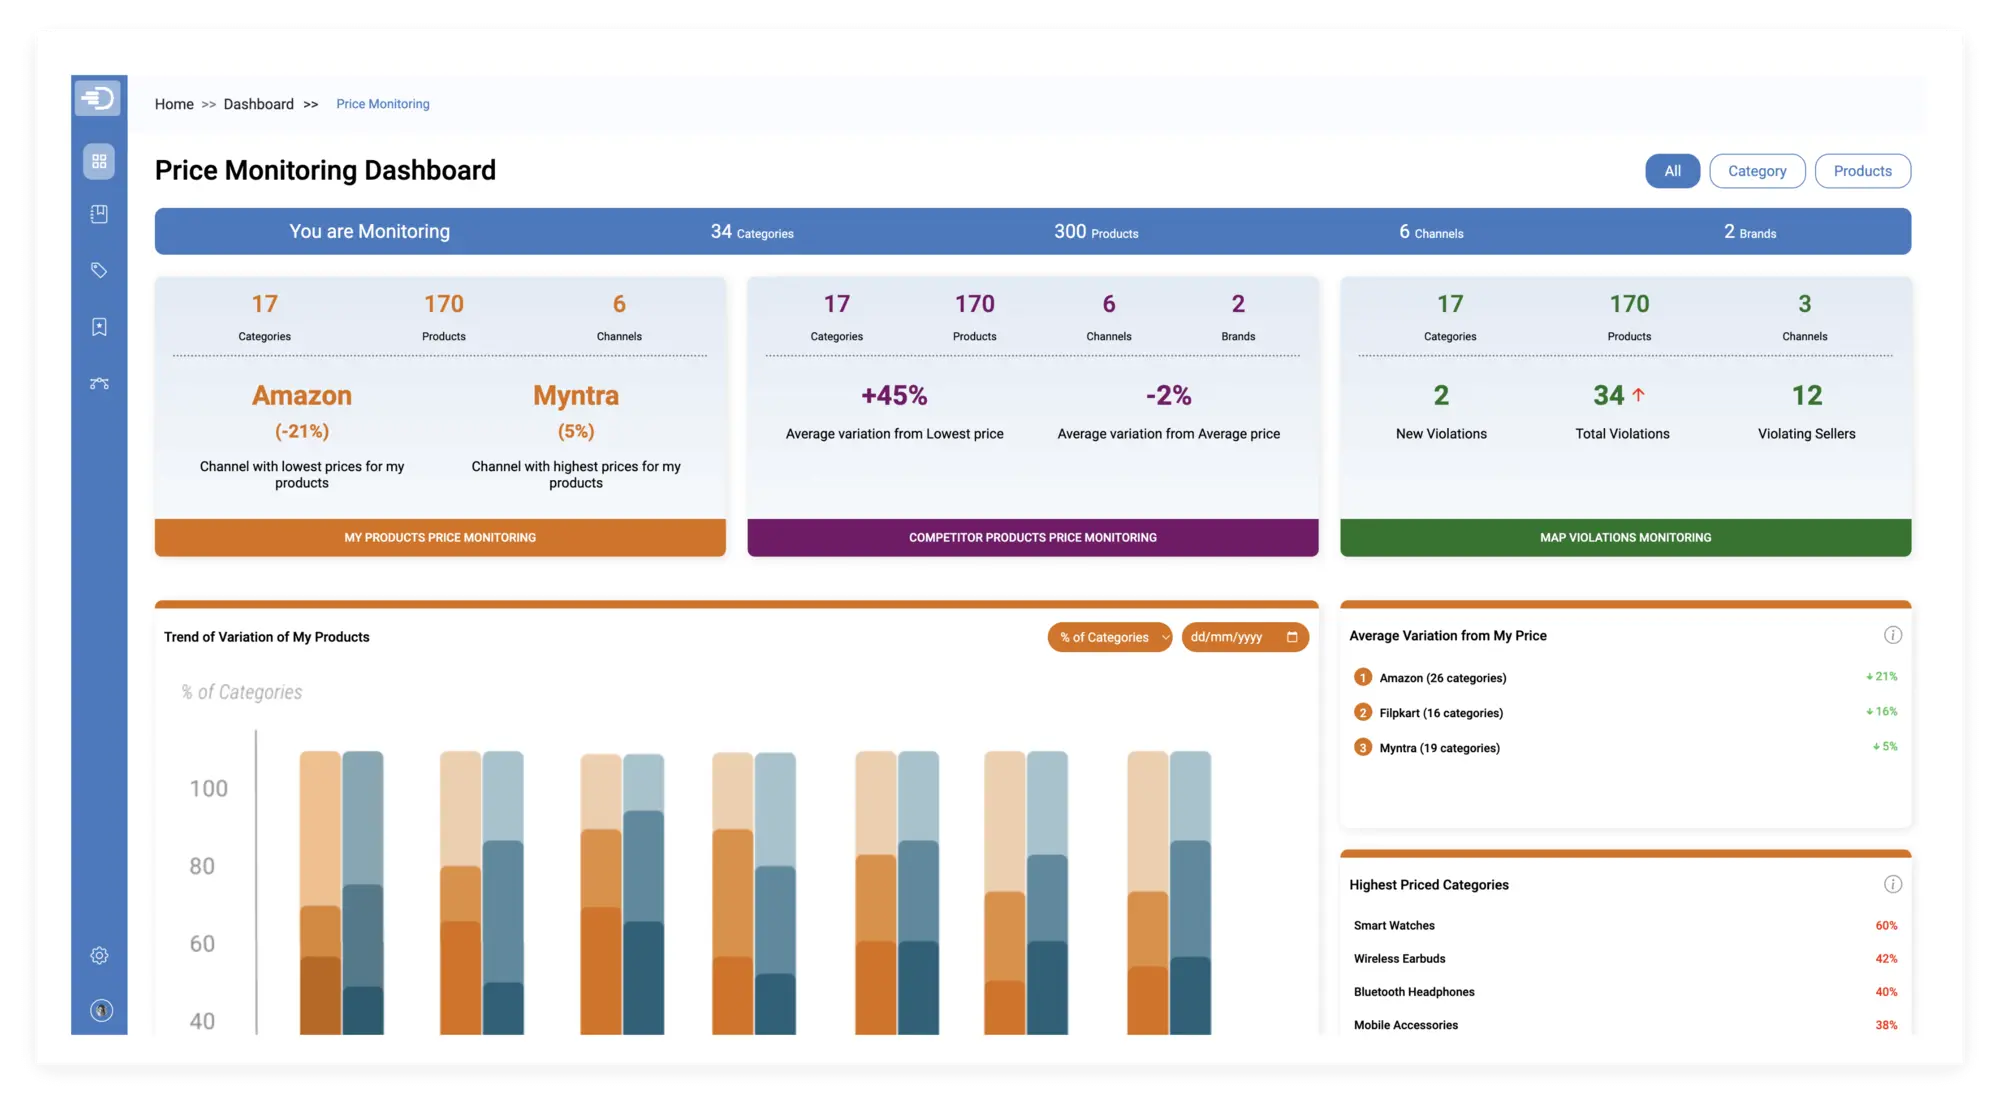
Task: Open My Products Price Monitoring
Action: pyautogui.click(x=440, y=538)
